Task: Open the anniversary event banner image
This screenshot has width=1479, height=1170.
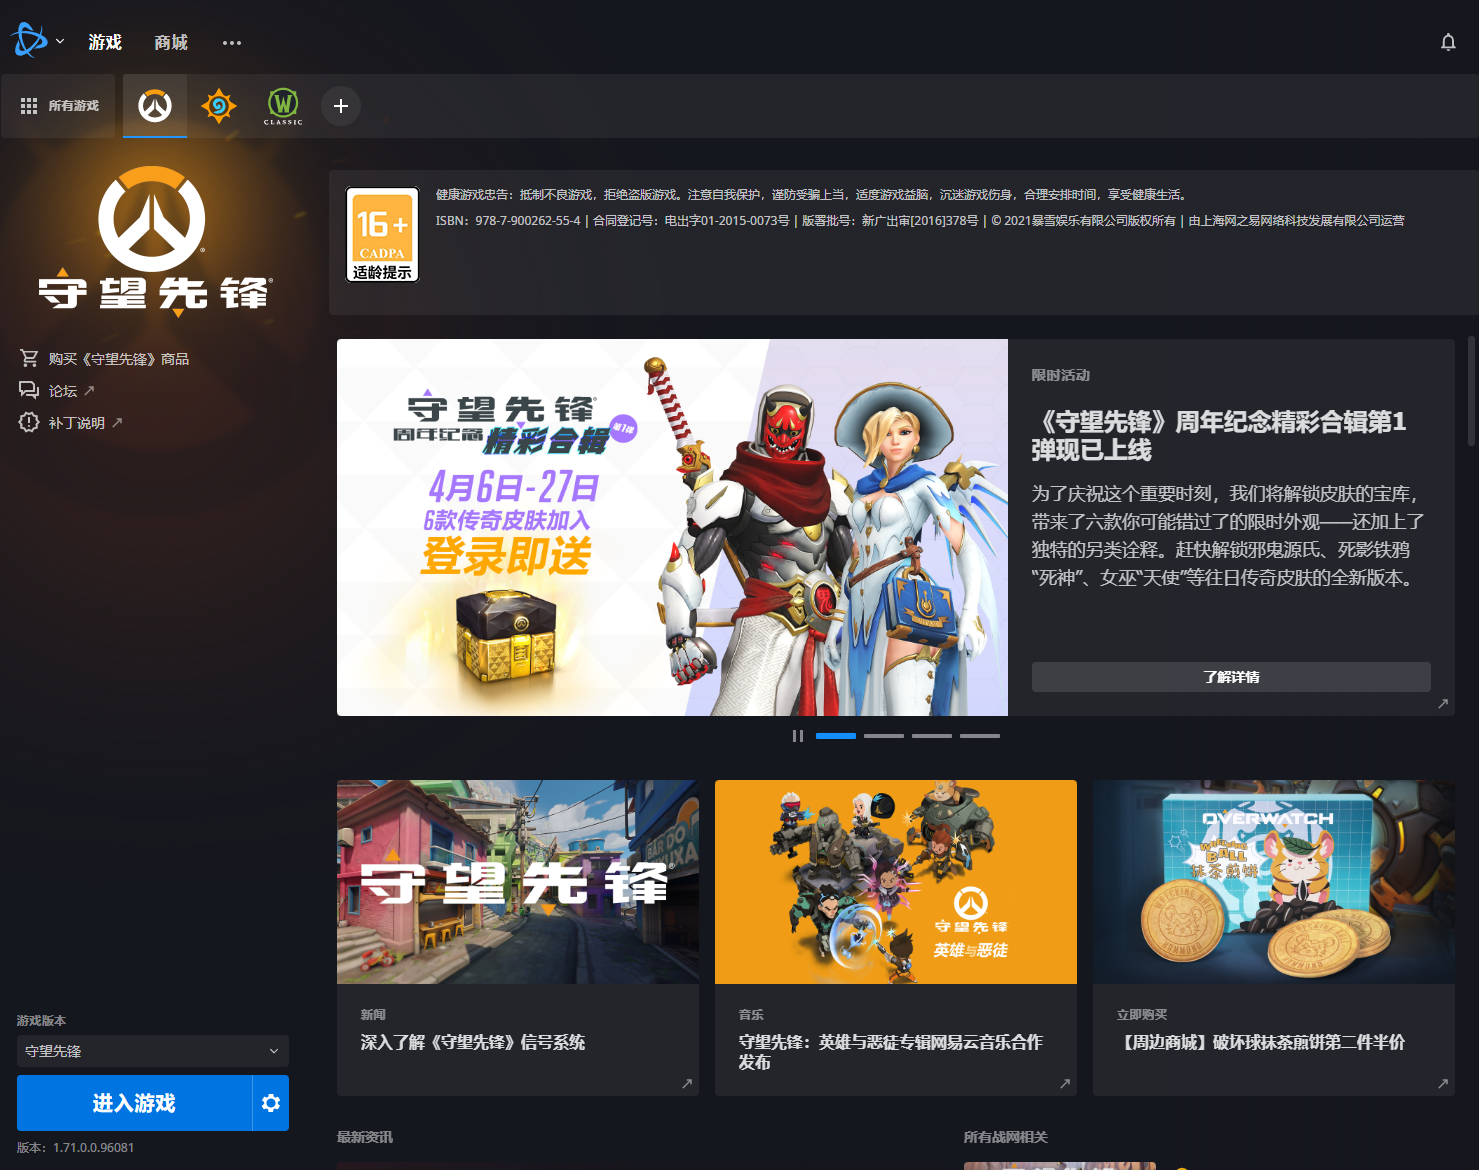Action: click(x=672, y=527)
